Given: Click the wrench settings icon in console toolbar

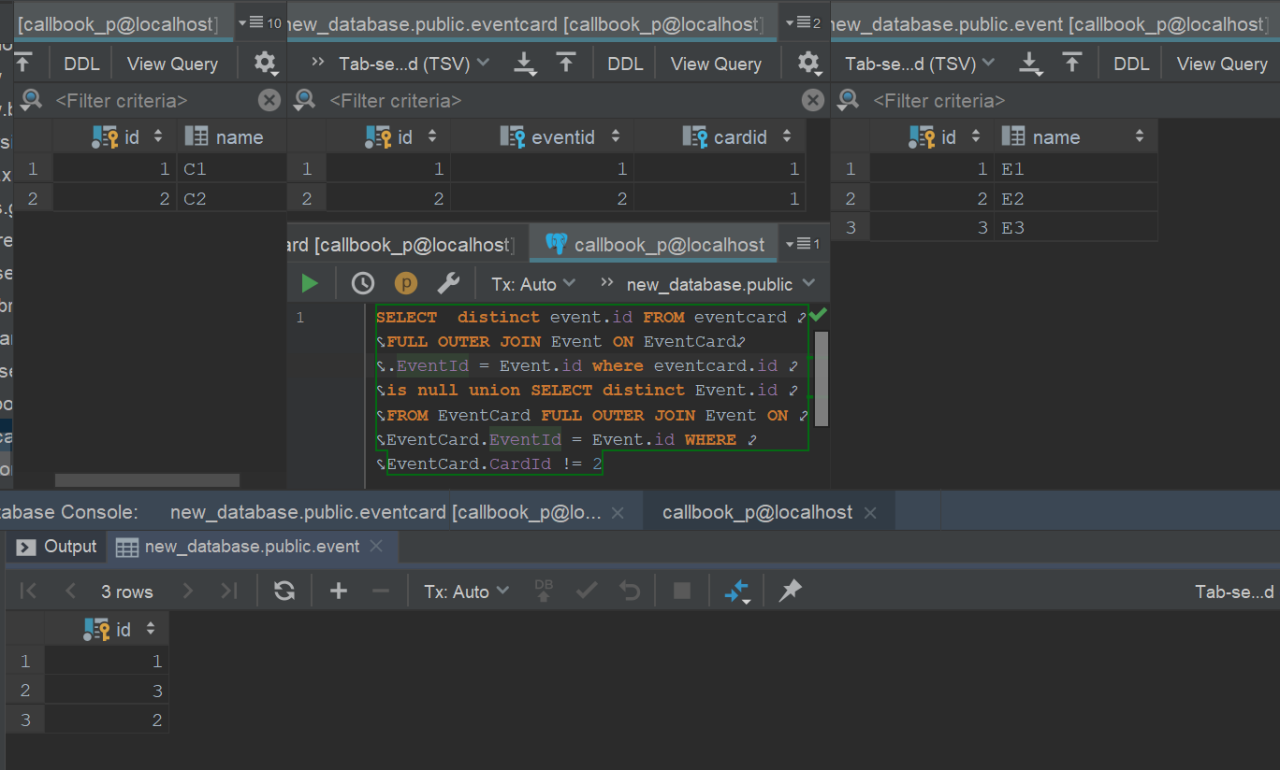Looking at the screenshot, I should [449, 284].
